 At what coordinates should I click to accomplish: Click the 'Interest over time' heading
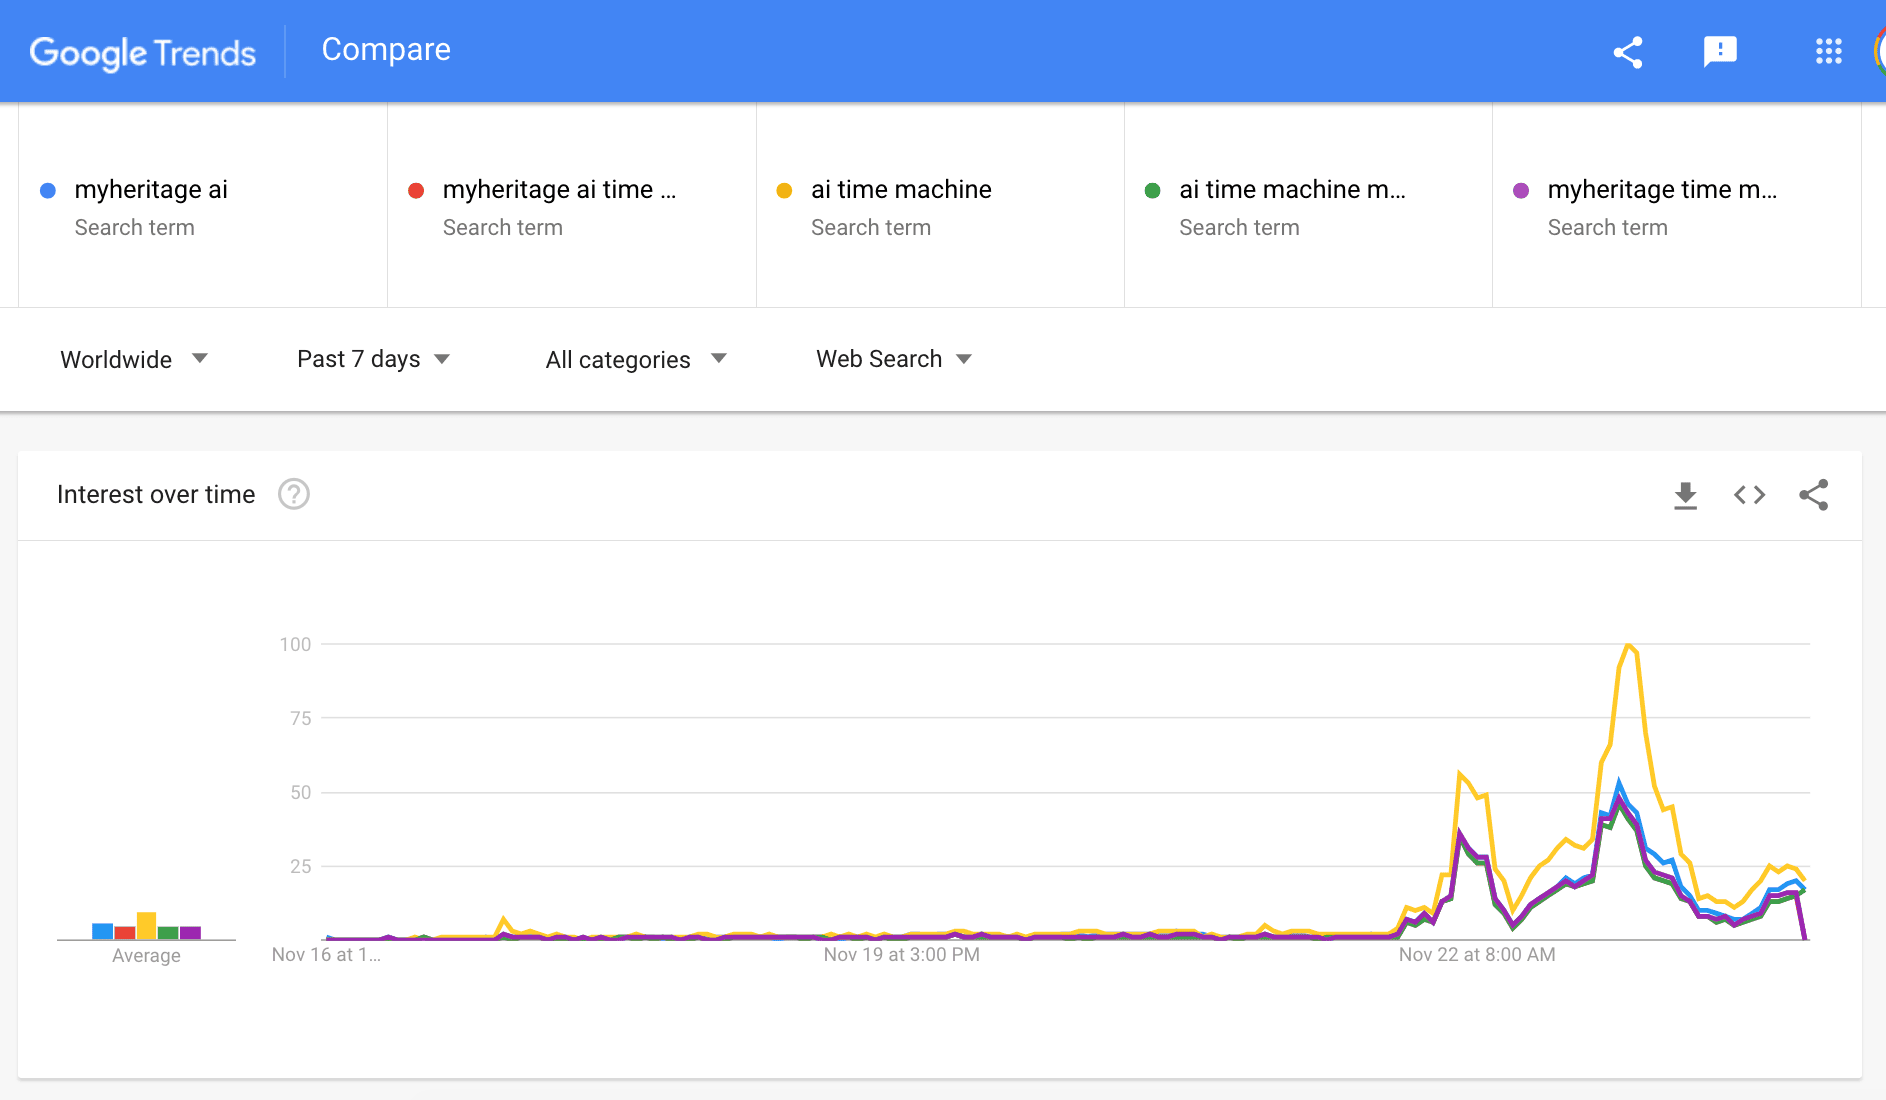(156, 494)
